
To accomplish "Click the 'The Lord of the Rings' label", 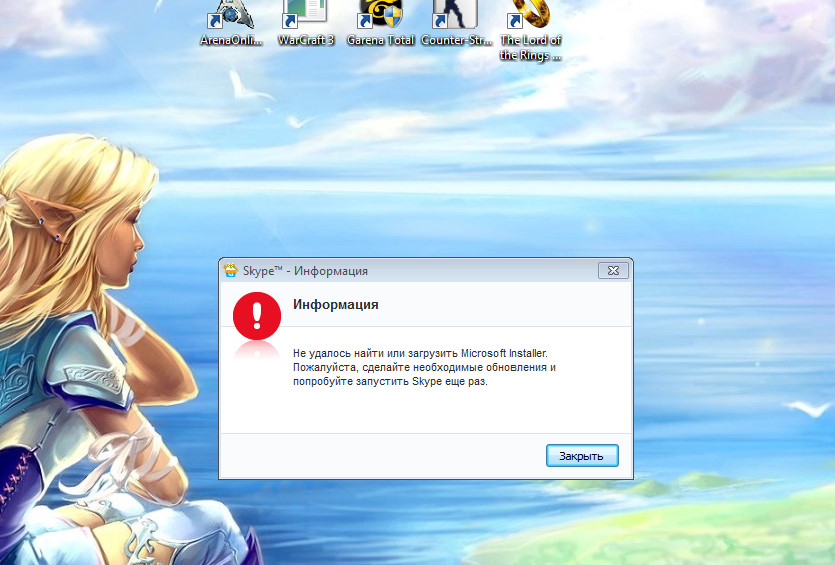I will tap(530, 48).
